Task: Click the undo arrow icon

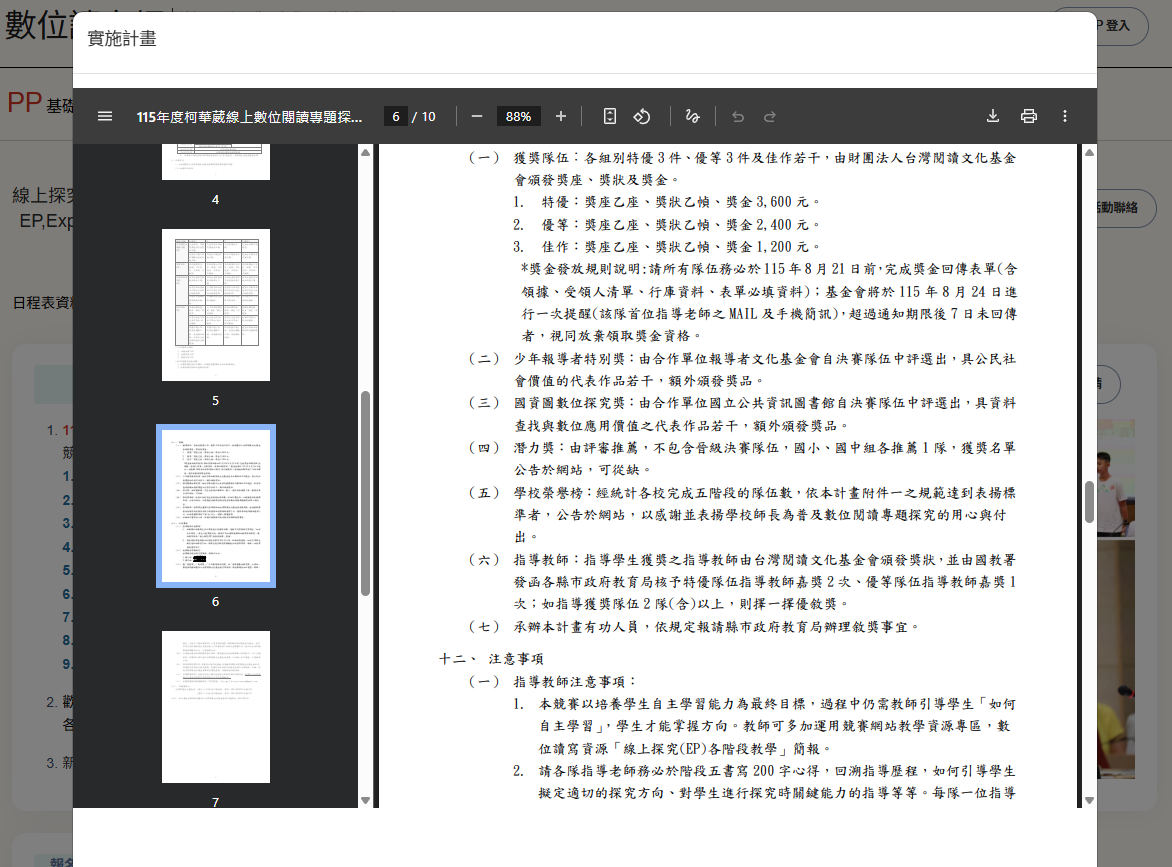Action: click(x=738, y=116)
